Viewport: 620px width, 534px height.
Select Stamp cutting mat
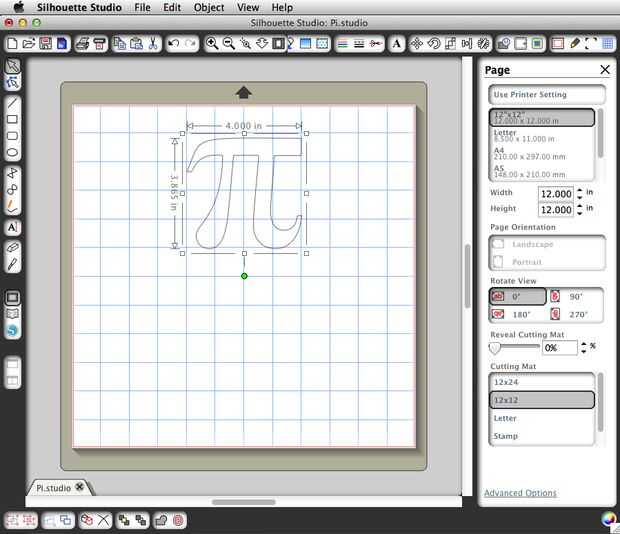tap(541, 436)
